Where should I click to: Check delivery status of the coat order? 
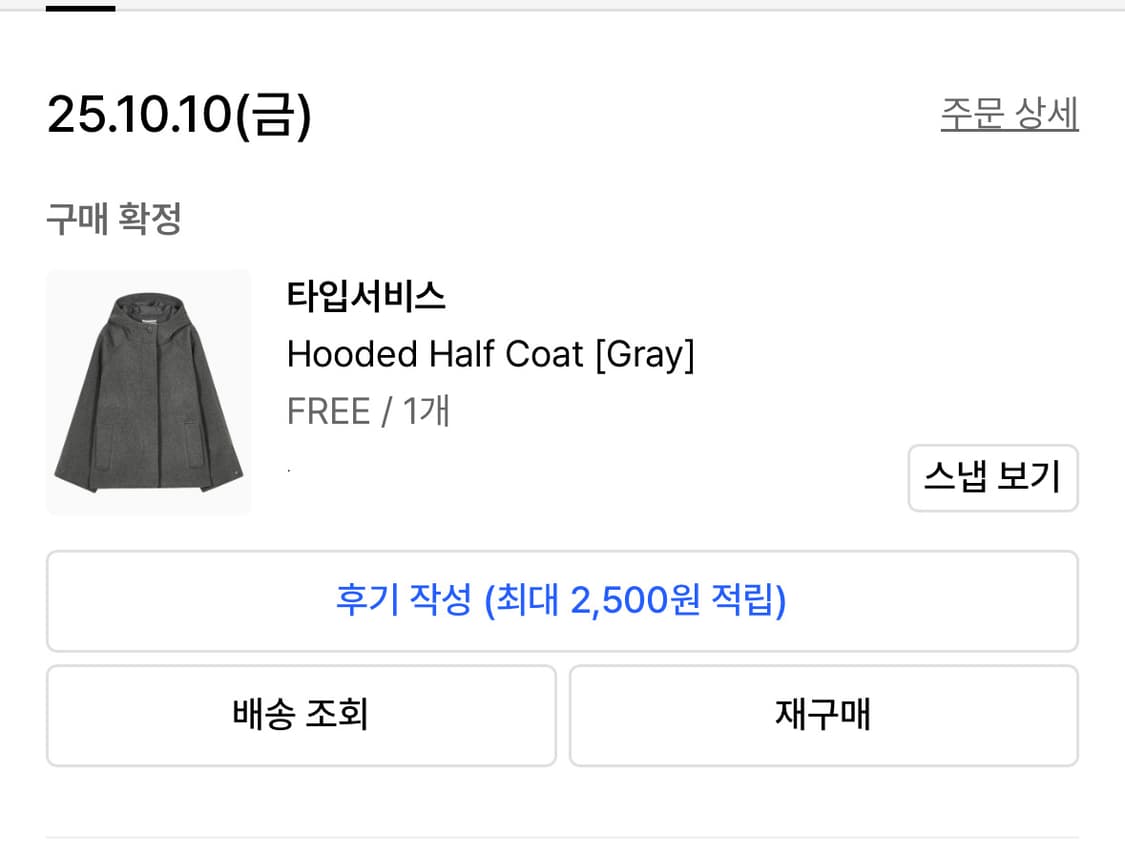[301, 715]
